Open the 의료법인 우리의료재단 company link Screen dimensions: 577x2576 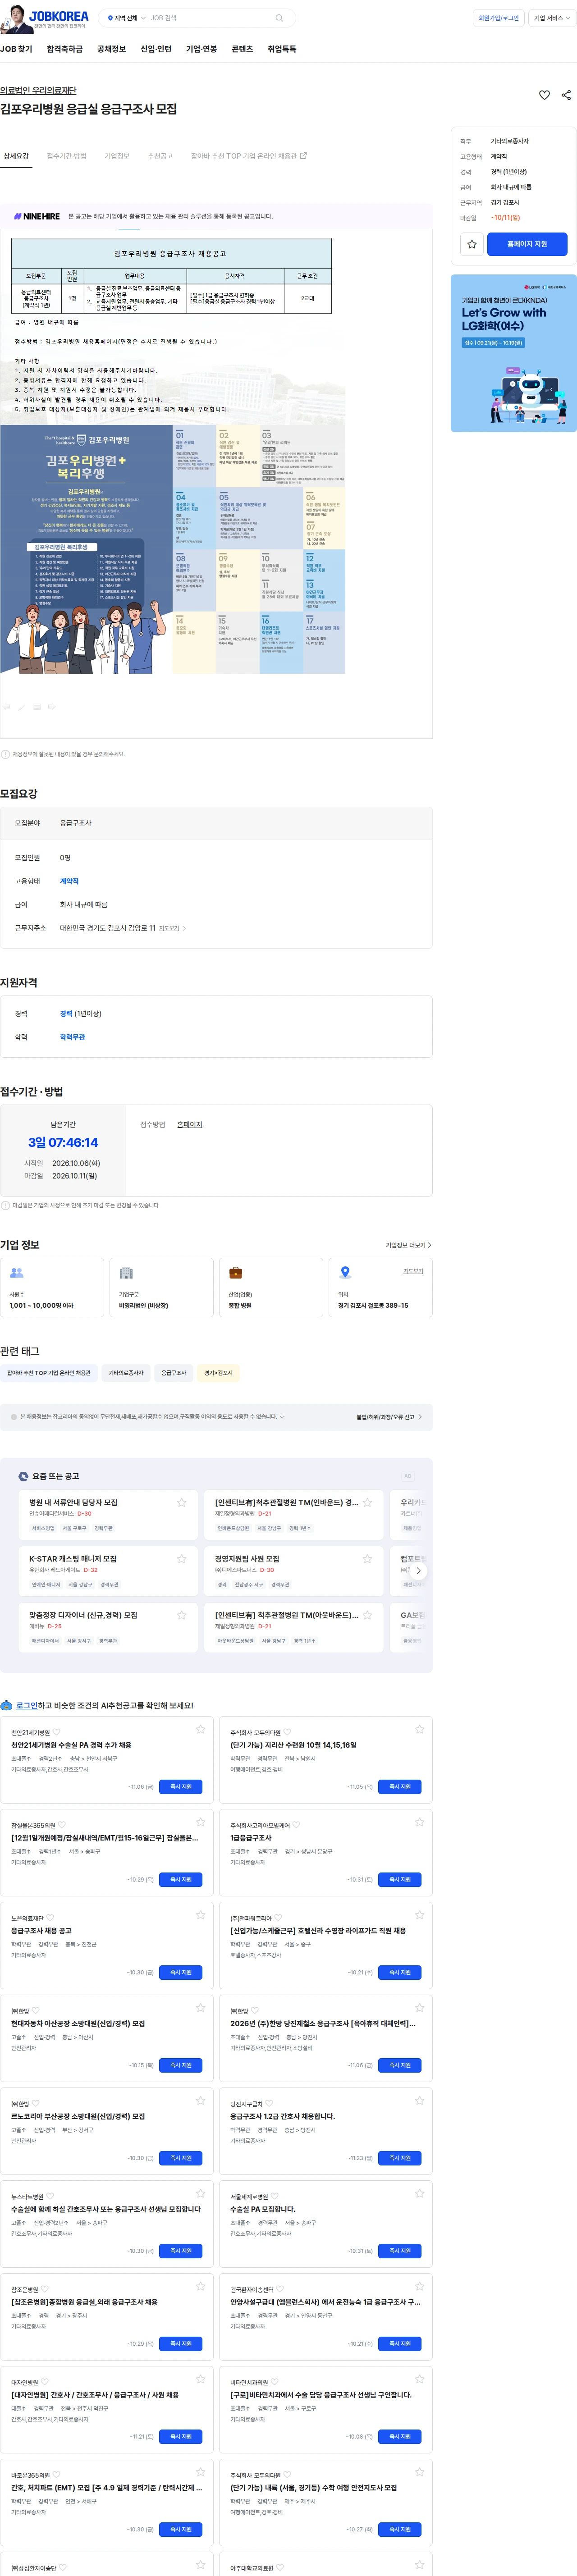[38, 91]
